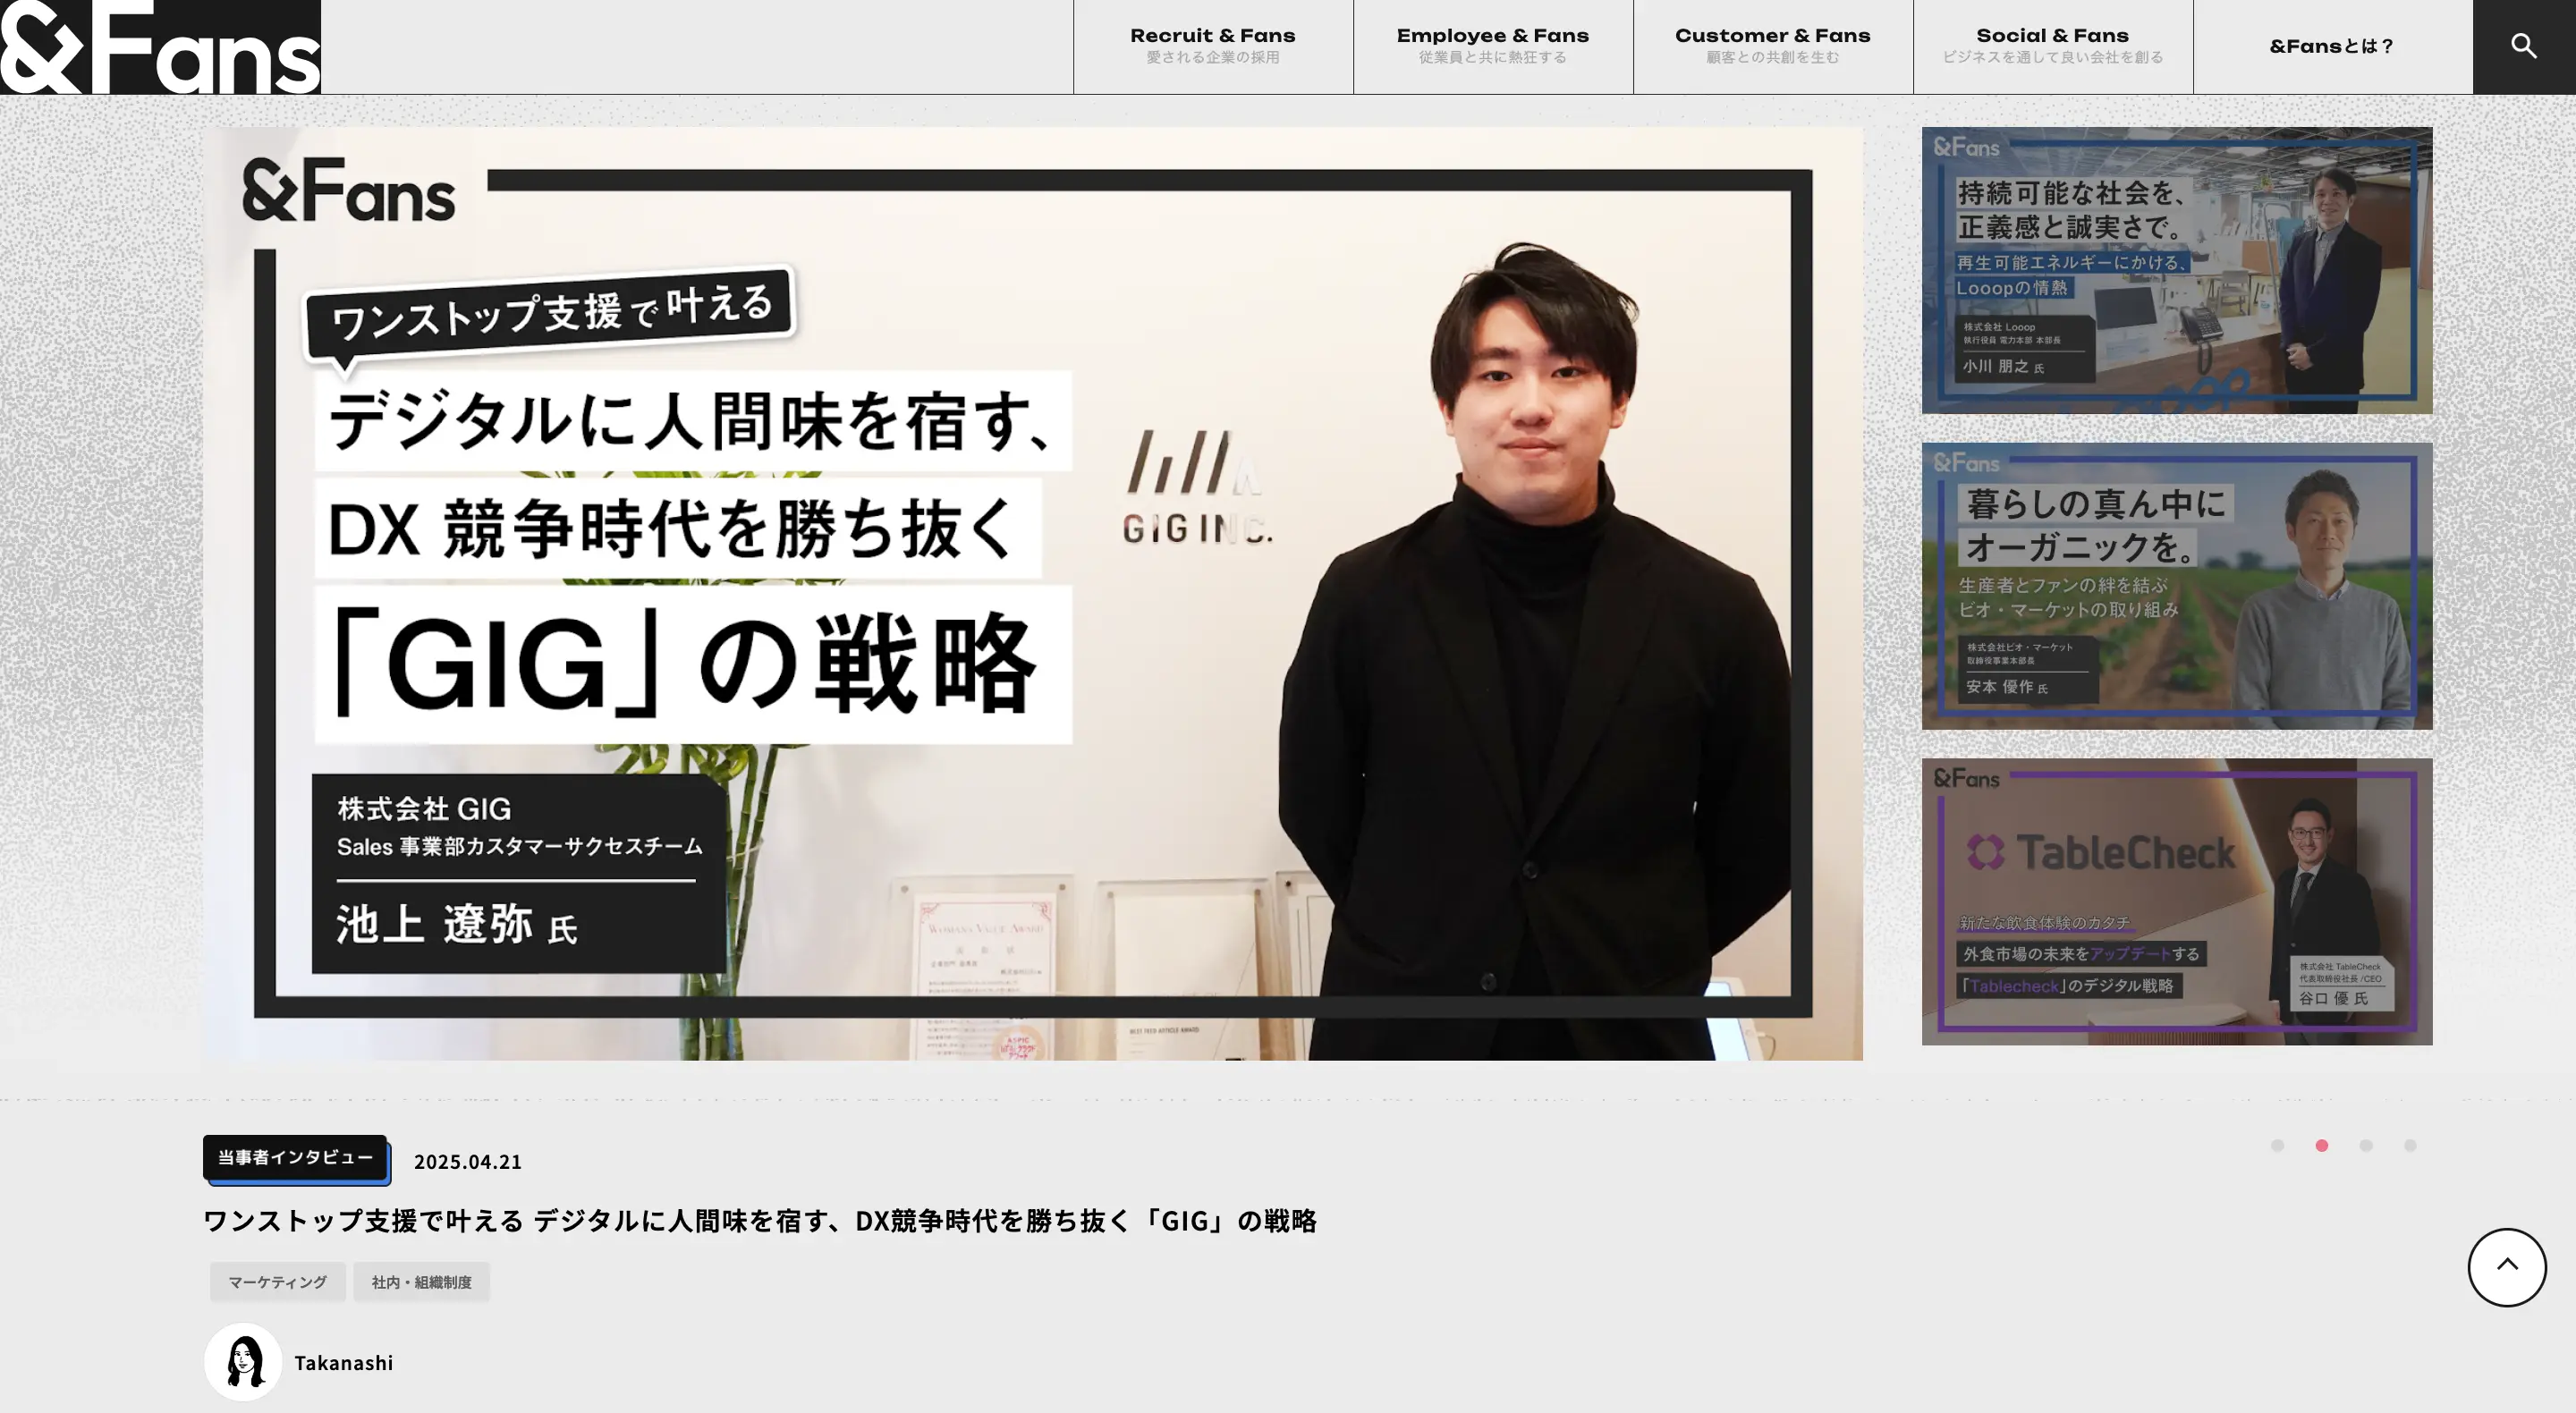Screen dimensions: 2576x1413
Task: Open the search magnifier icon
Action: [2524, 46]
